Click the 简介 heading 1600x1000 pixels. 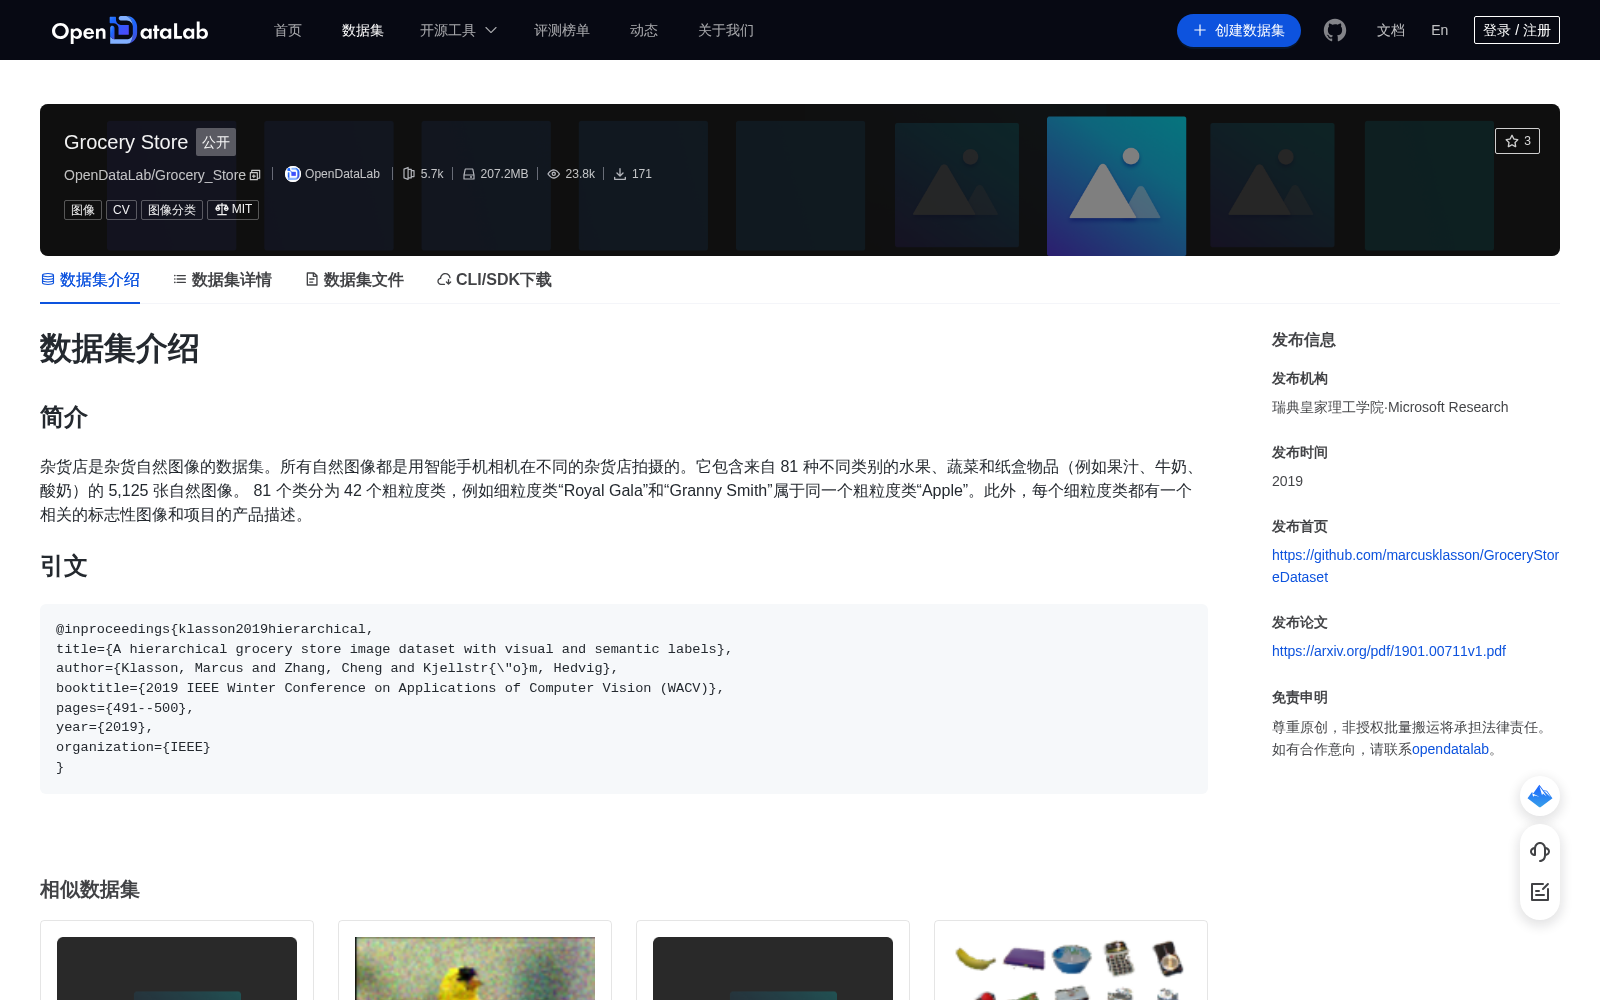64,417
